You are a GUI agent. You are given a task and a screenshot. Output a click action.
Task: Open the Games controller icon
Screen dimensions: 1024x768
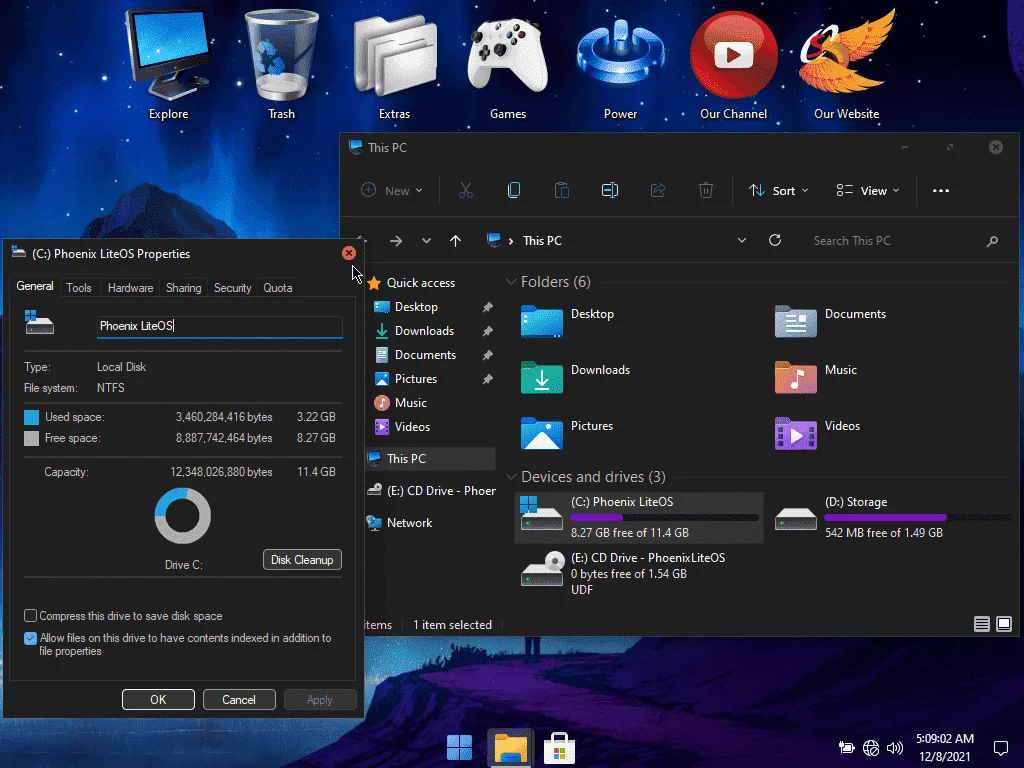tap(507, 65)
